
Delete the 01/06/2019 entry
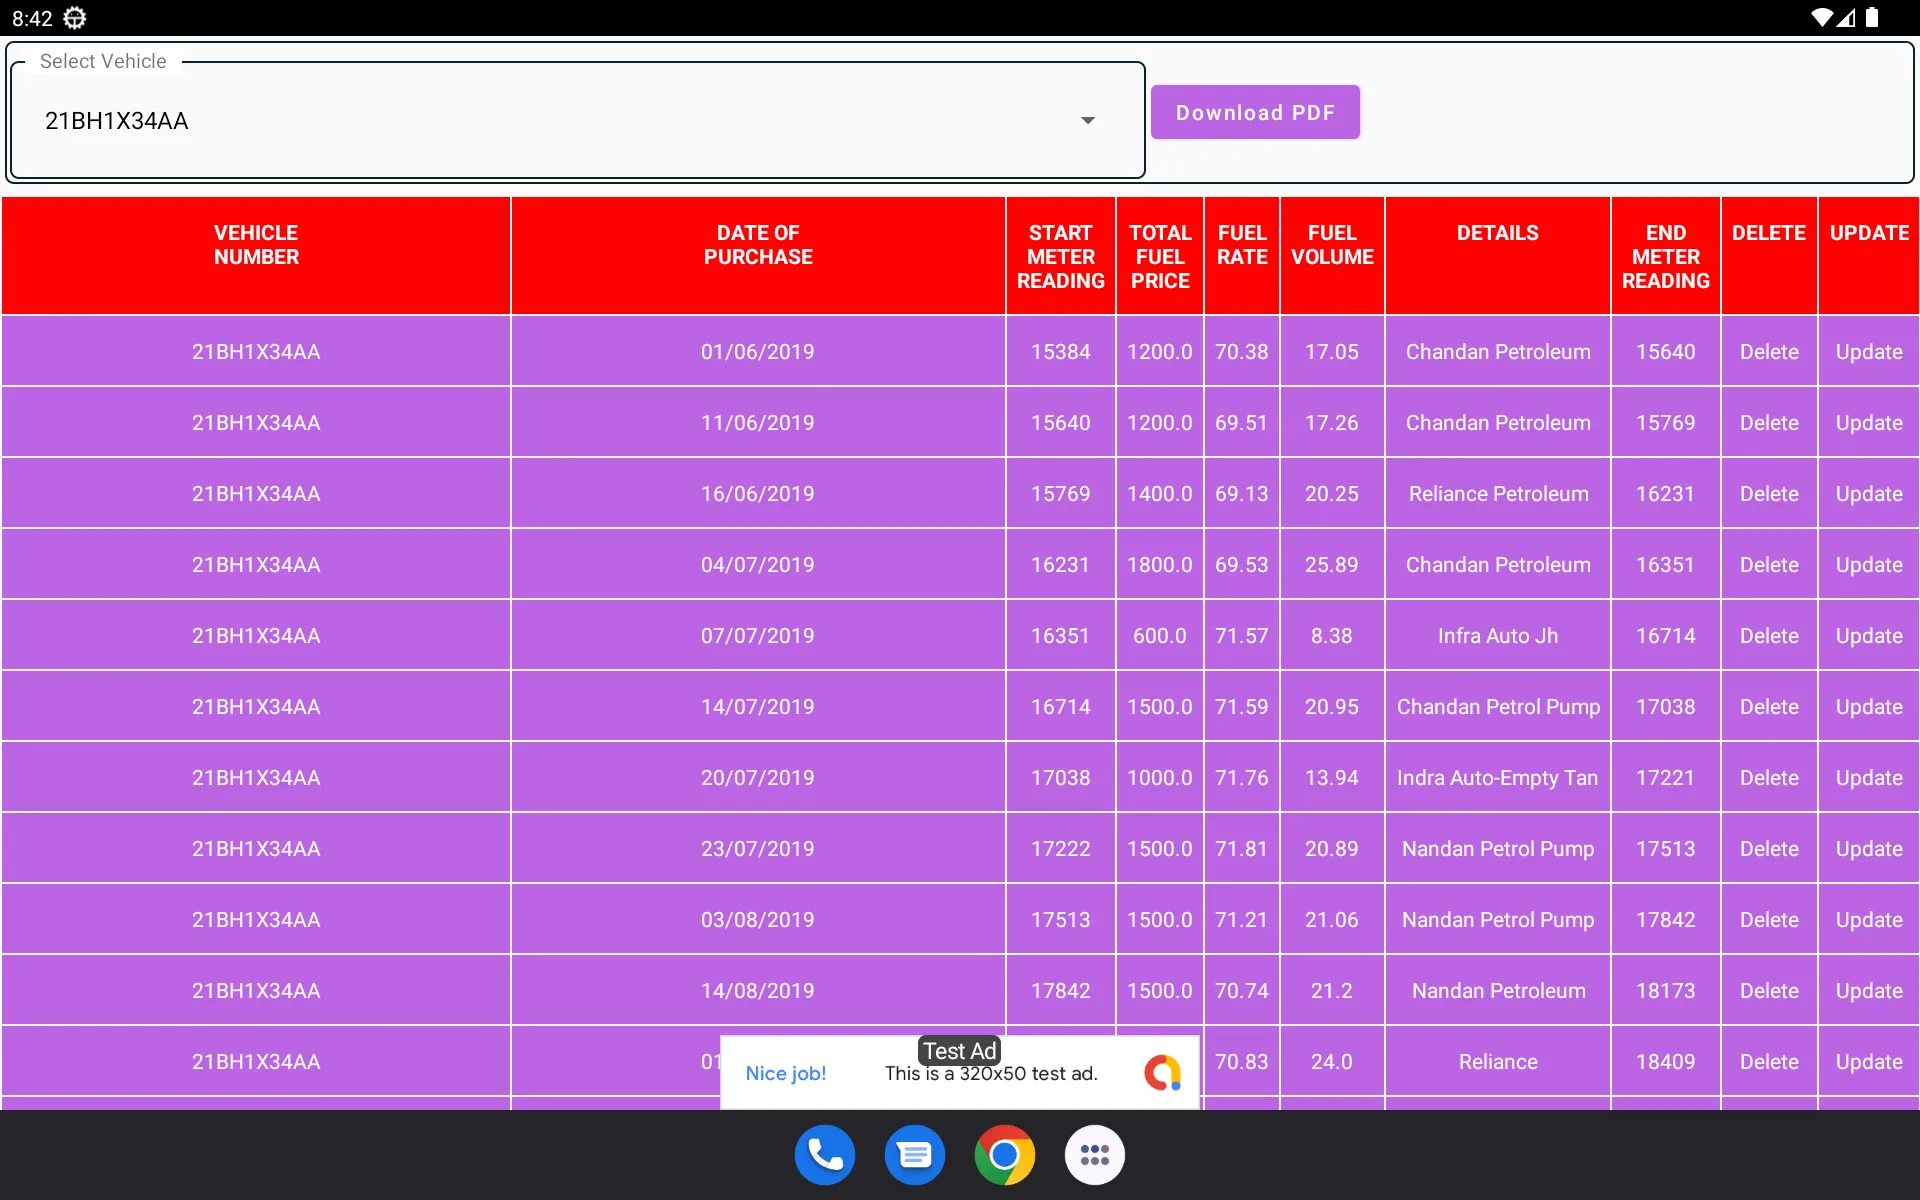coord(1768,352)
